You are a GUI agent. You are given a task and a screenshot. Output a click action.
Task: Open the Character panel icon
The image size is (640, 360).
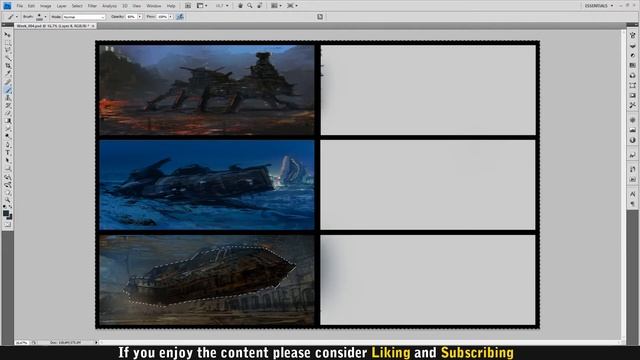pos(632,194)
